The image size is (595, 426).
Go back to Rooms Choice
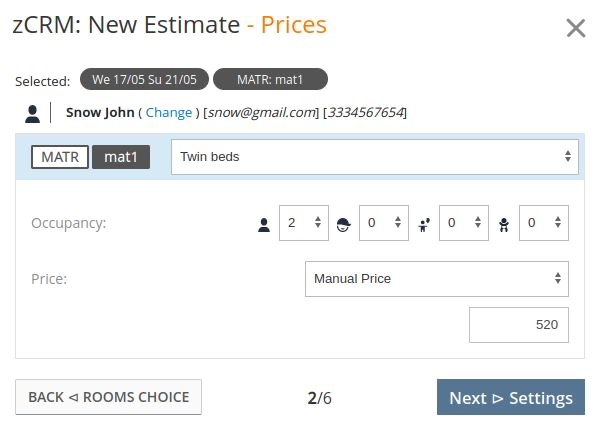point(109,397)
